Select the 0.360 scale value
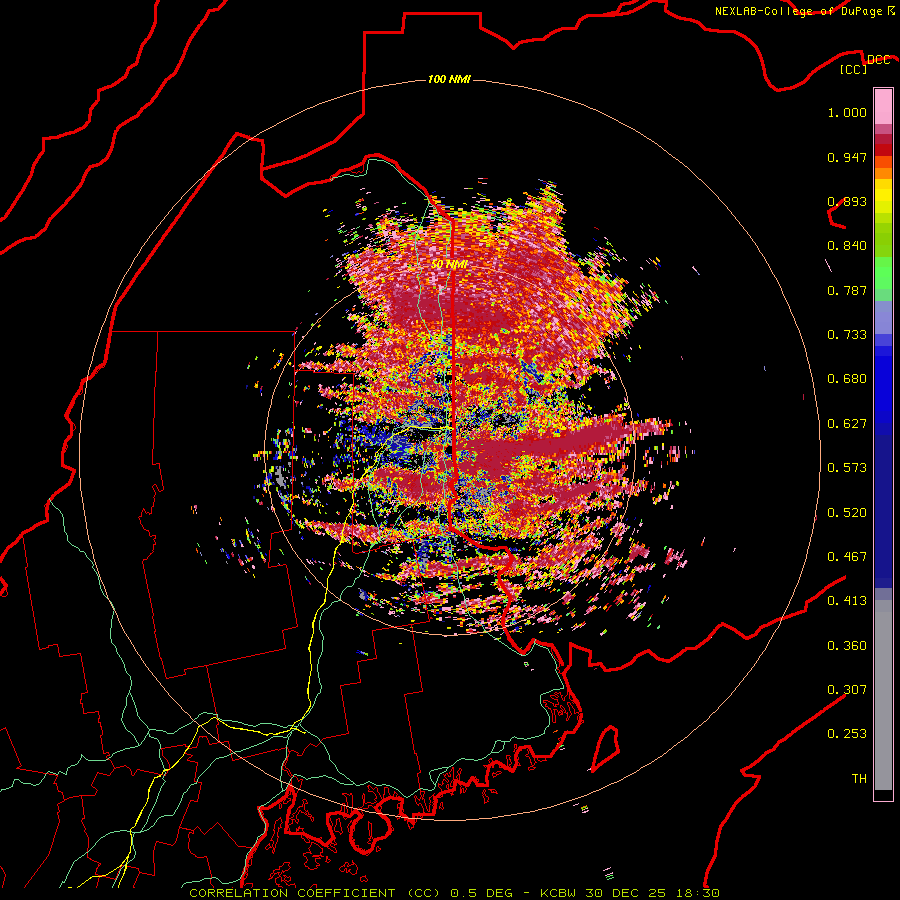This screenshot has width=900, height=900. click(847, 646)
